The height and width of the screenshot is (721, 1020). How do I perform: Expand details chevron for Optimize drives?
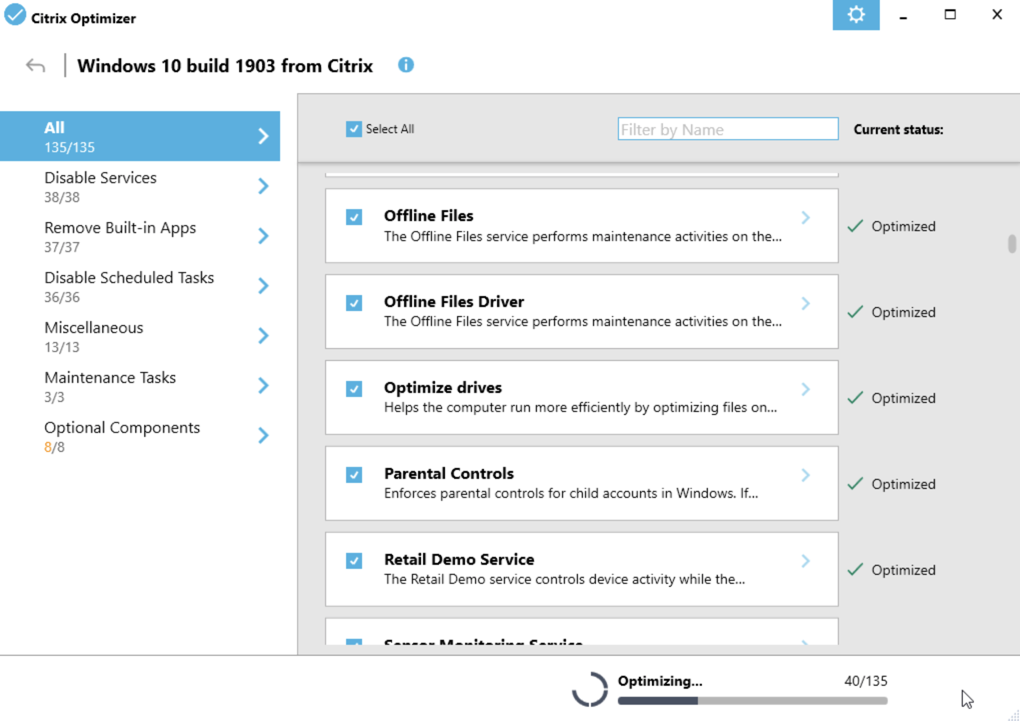[x=805, y=389]
